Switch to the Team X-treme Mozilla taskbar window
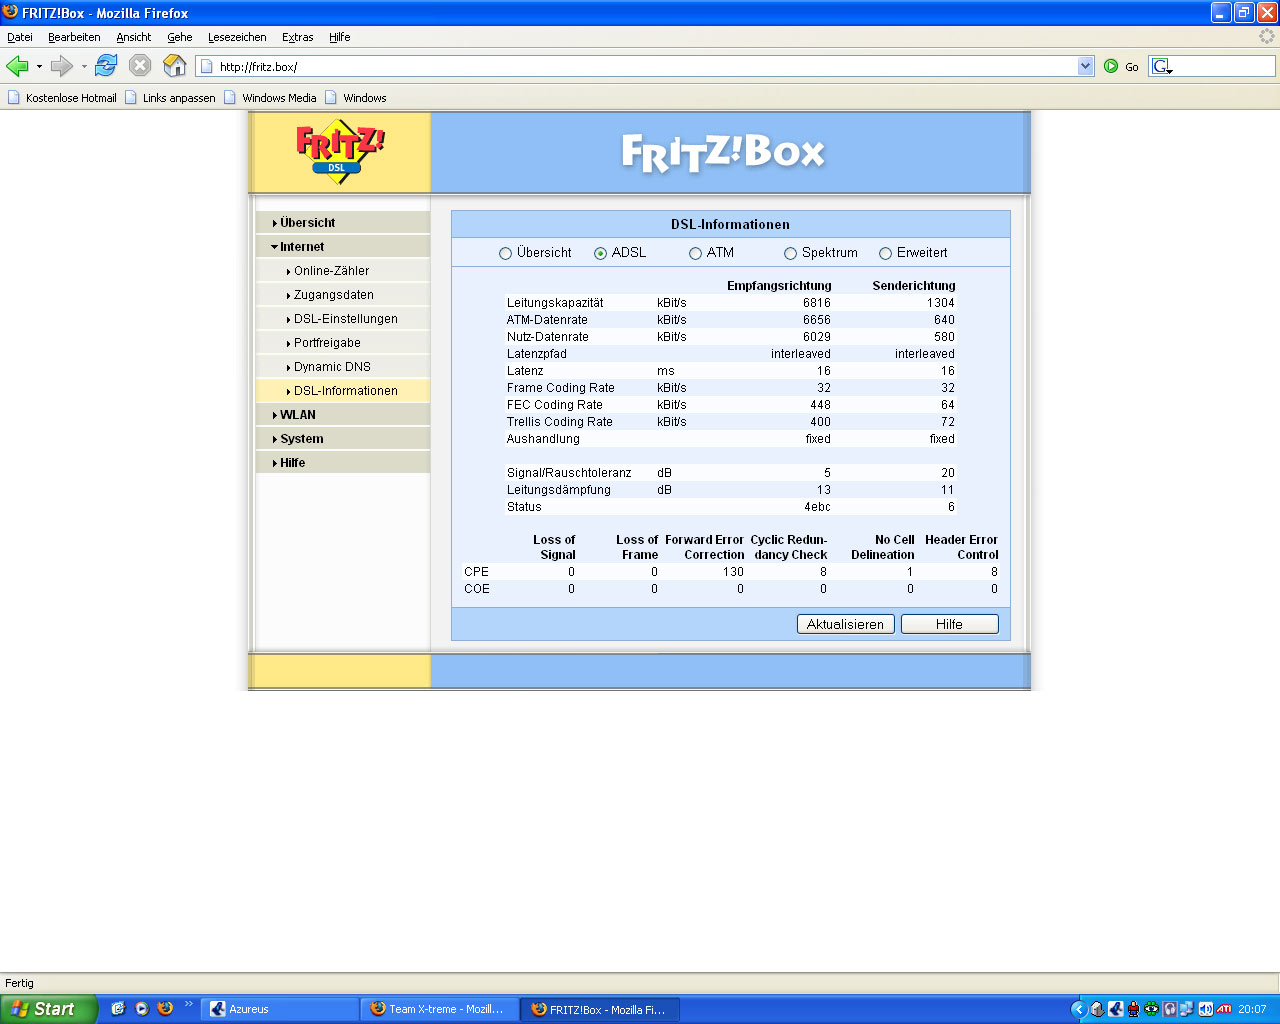The height and width of the screenshot is (1024, 1280). point(439,1009)
